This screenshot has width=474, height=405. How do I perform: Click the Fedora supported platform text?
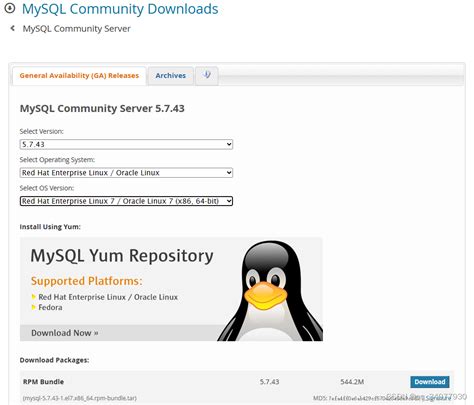50,307
